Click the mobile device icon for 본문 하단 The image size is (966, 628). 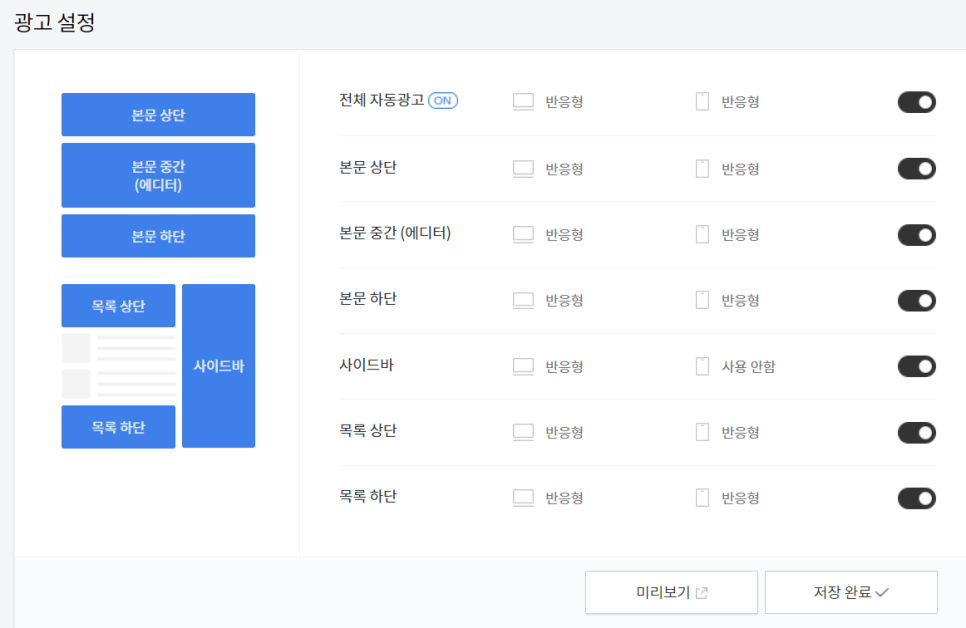click(702, 300)
